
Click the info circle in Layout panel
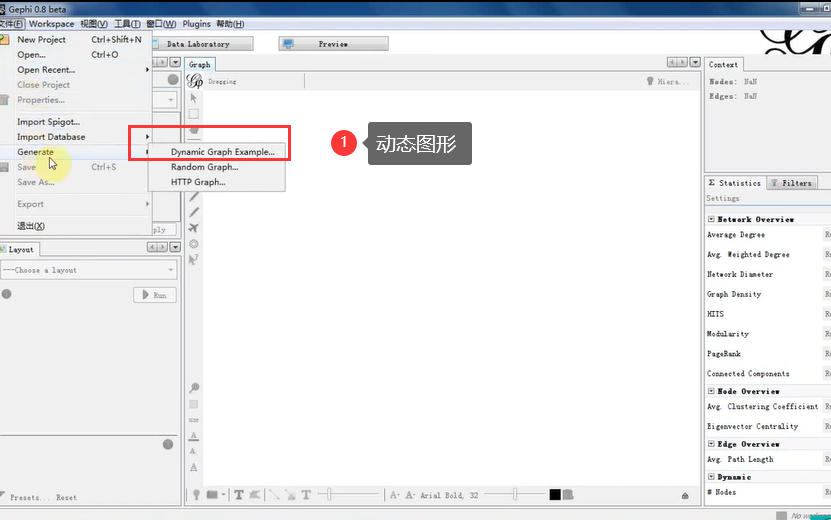(6, 294)
